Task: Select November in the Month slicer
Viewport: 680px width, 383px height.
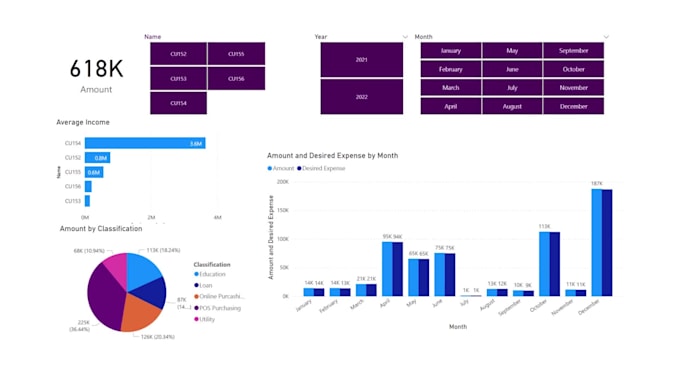Action: [573, 88]
